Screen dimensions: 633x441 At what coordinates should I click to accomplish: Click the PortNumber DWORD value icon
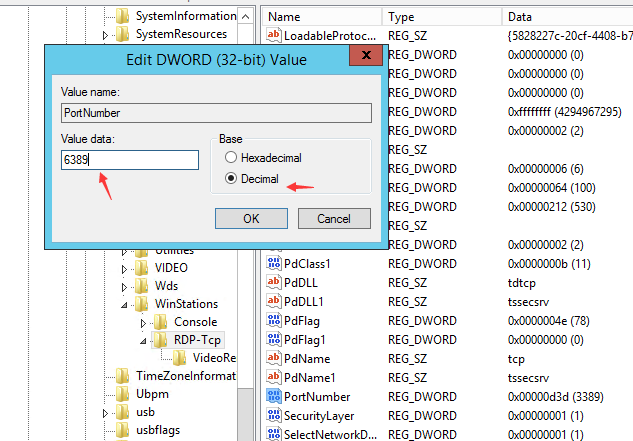274,397
